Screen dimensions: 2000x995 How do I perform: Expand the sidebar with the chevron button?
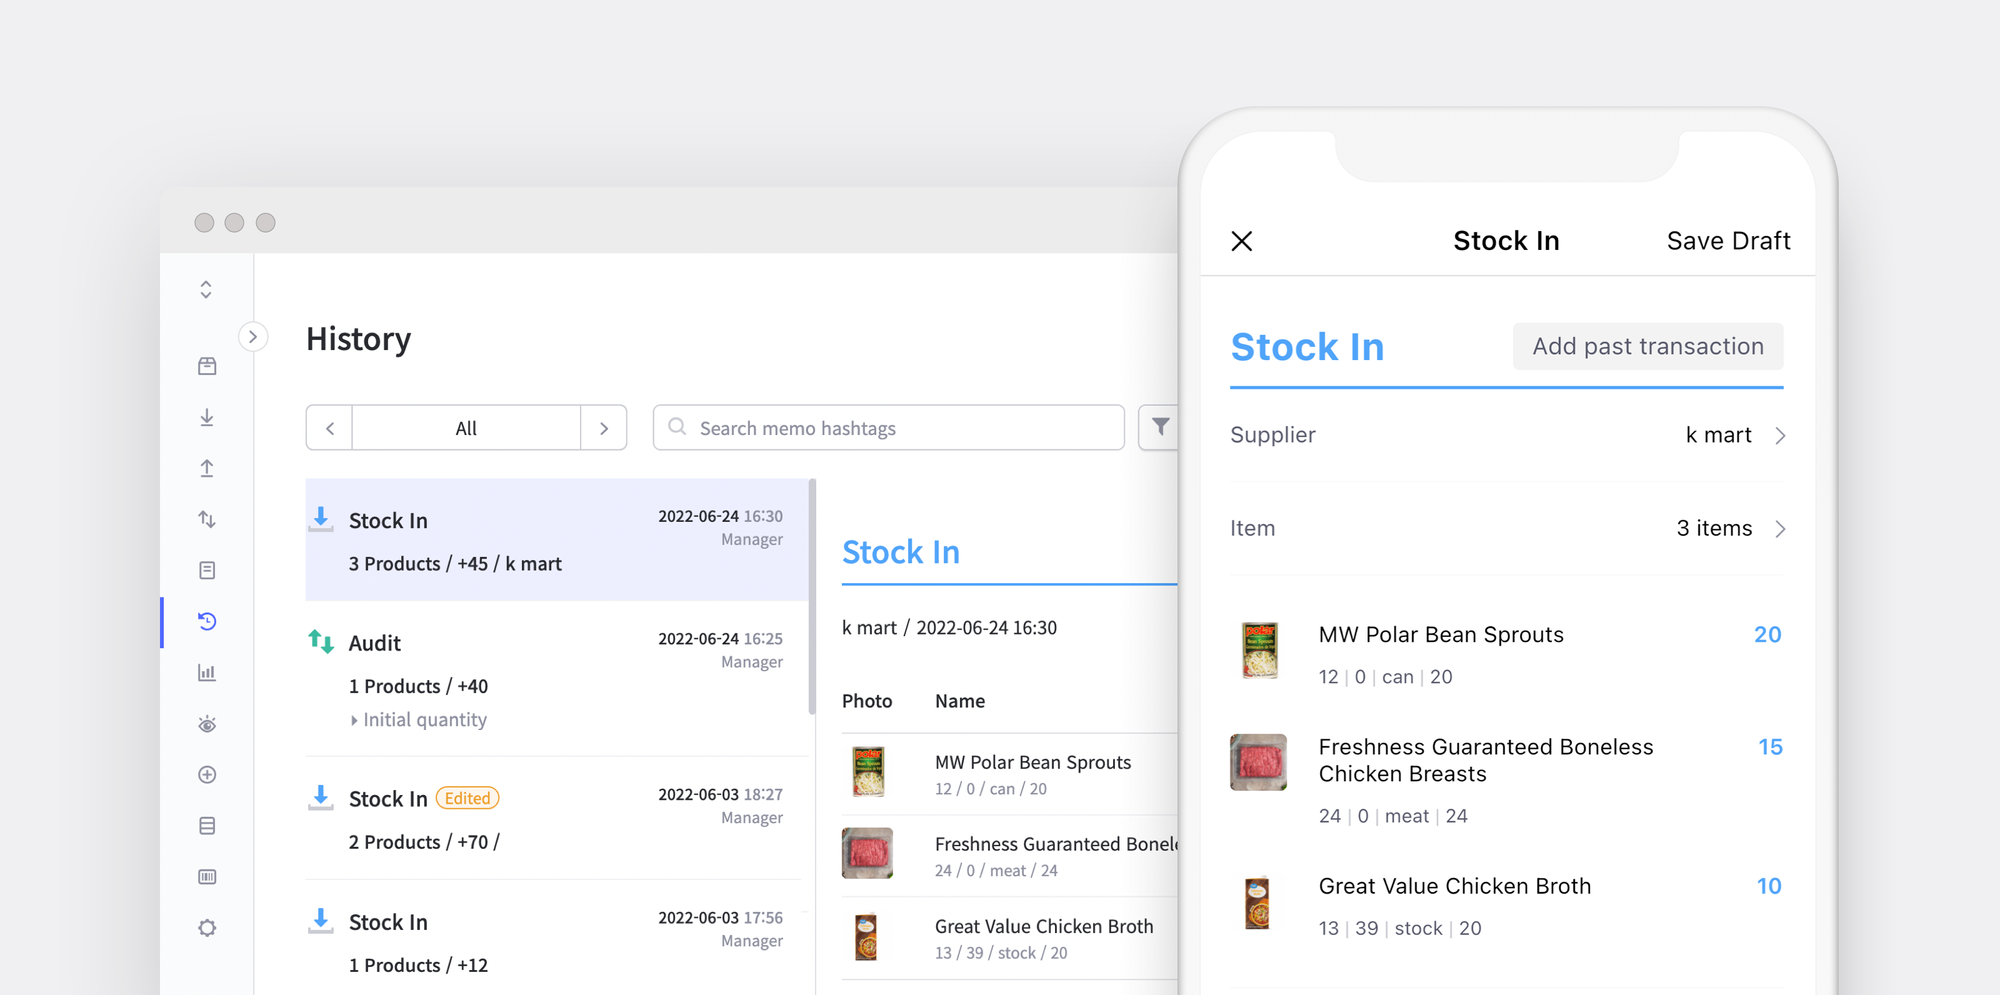coord(253,337)
